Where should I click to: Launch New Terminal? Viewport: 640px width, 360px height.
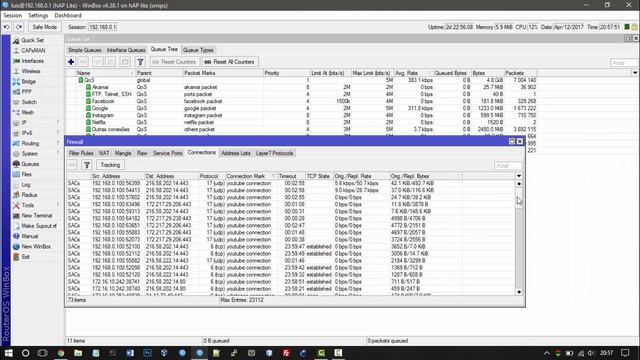pyautogui.click(x=36, y=216)
